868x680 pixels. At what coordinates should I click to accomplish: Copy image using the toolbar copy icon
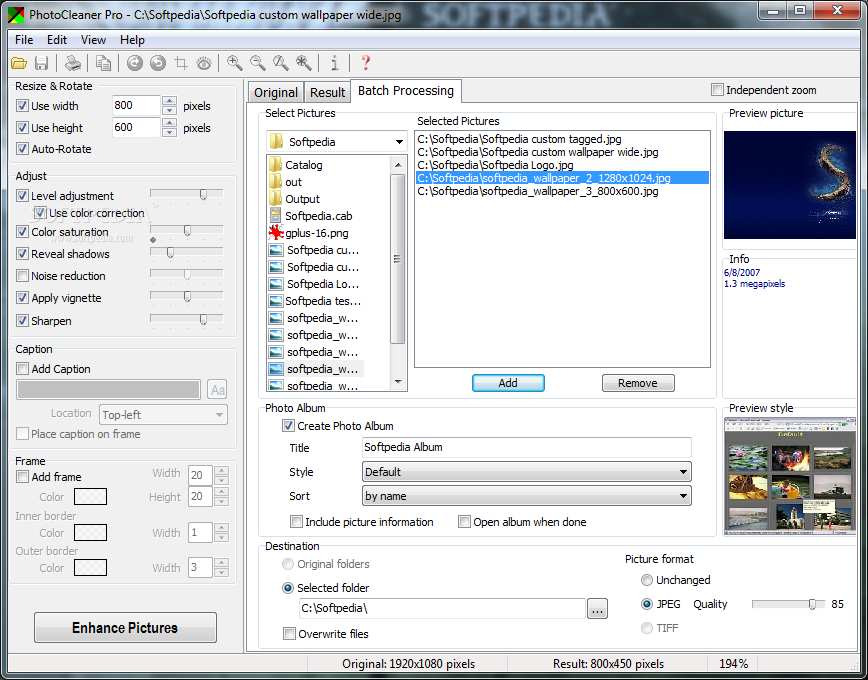(x=103, y=63)
